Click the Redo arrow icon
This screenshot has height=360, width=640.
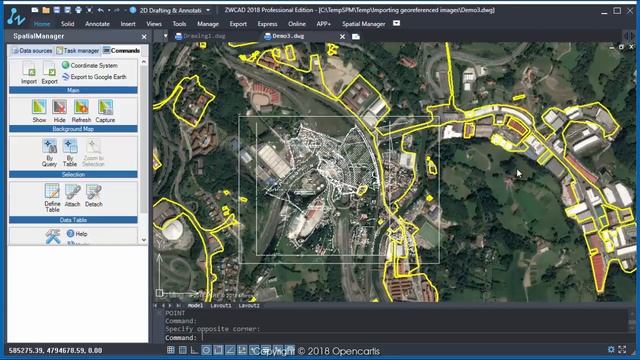(116, 10)
